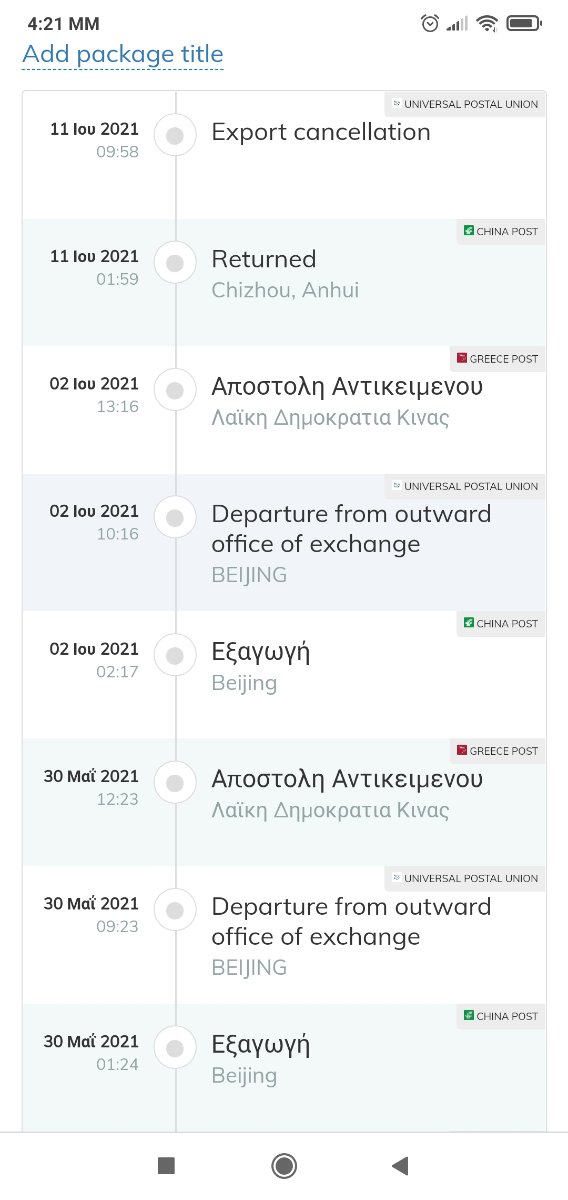The width and height of the screenshot is (568, 1200).
Task: Open the Εξαγωγή Beijing entry from 30 Μαΐ
Action: (x=284, y=1067)
